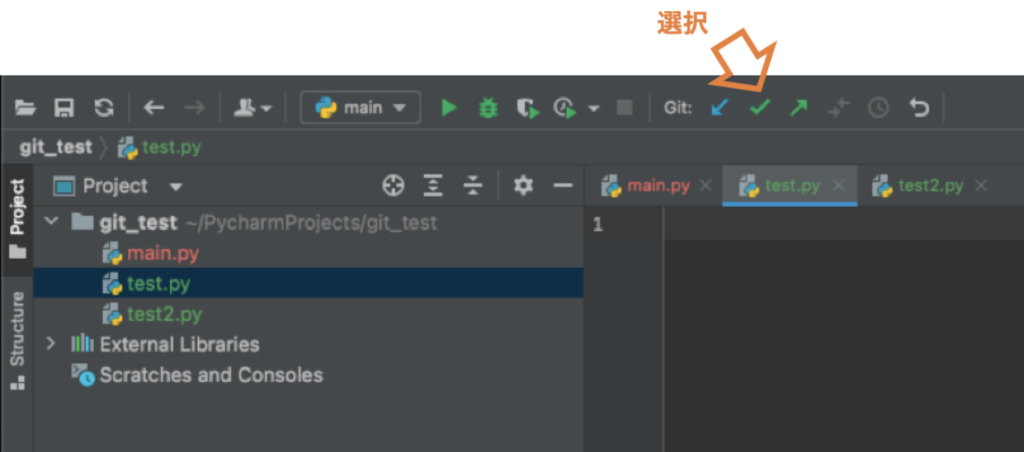Click the Git commit checkmark icon
This screenshot has height=452, width=1024.
(759, 108)
